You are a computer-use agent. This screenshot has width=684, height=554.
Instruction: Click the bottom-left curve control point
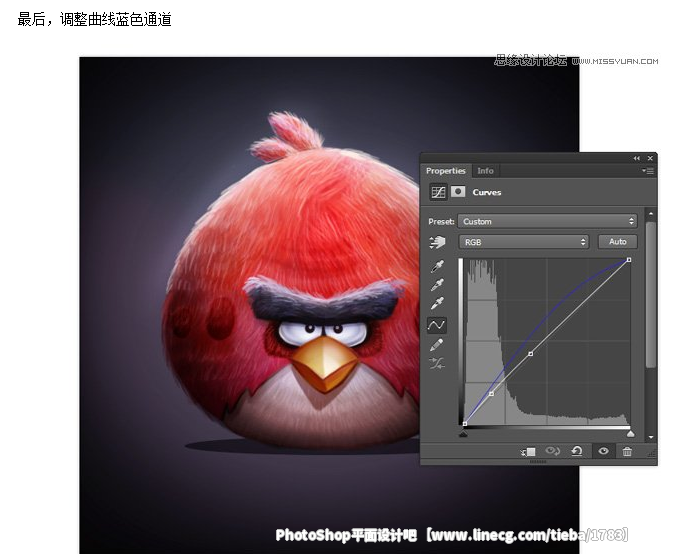(x=465, y=424)
